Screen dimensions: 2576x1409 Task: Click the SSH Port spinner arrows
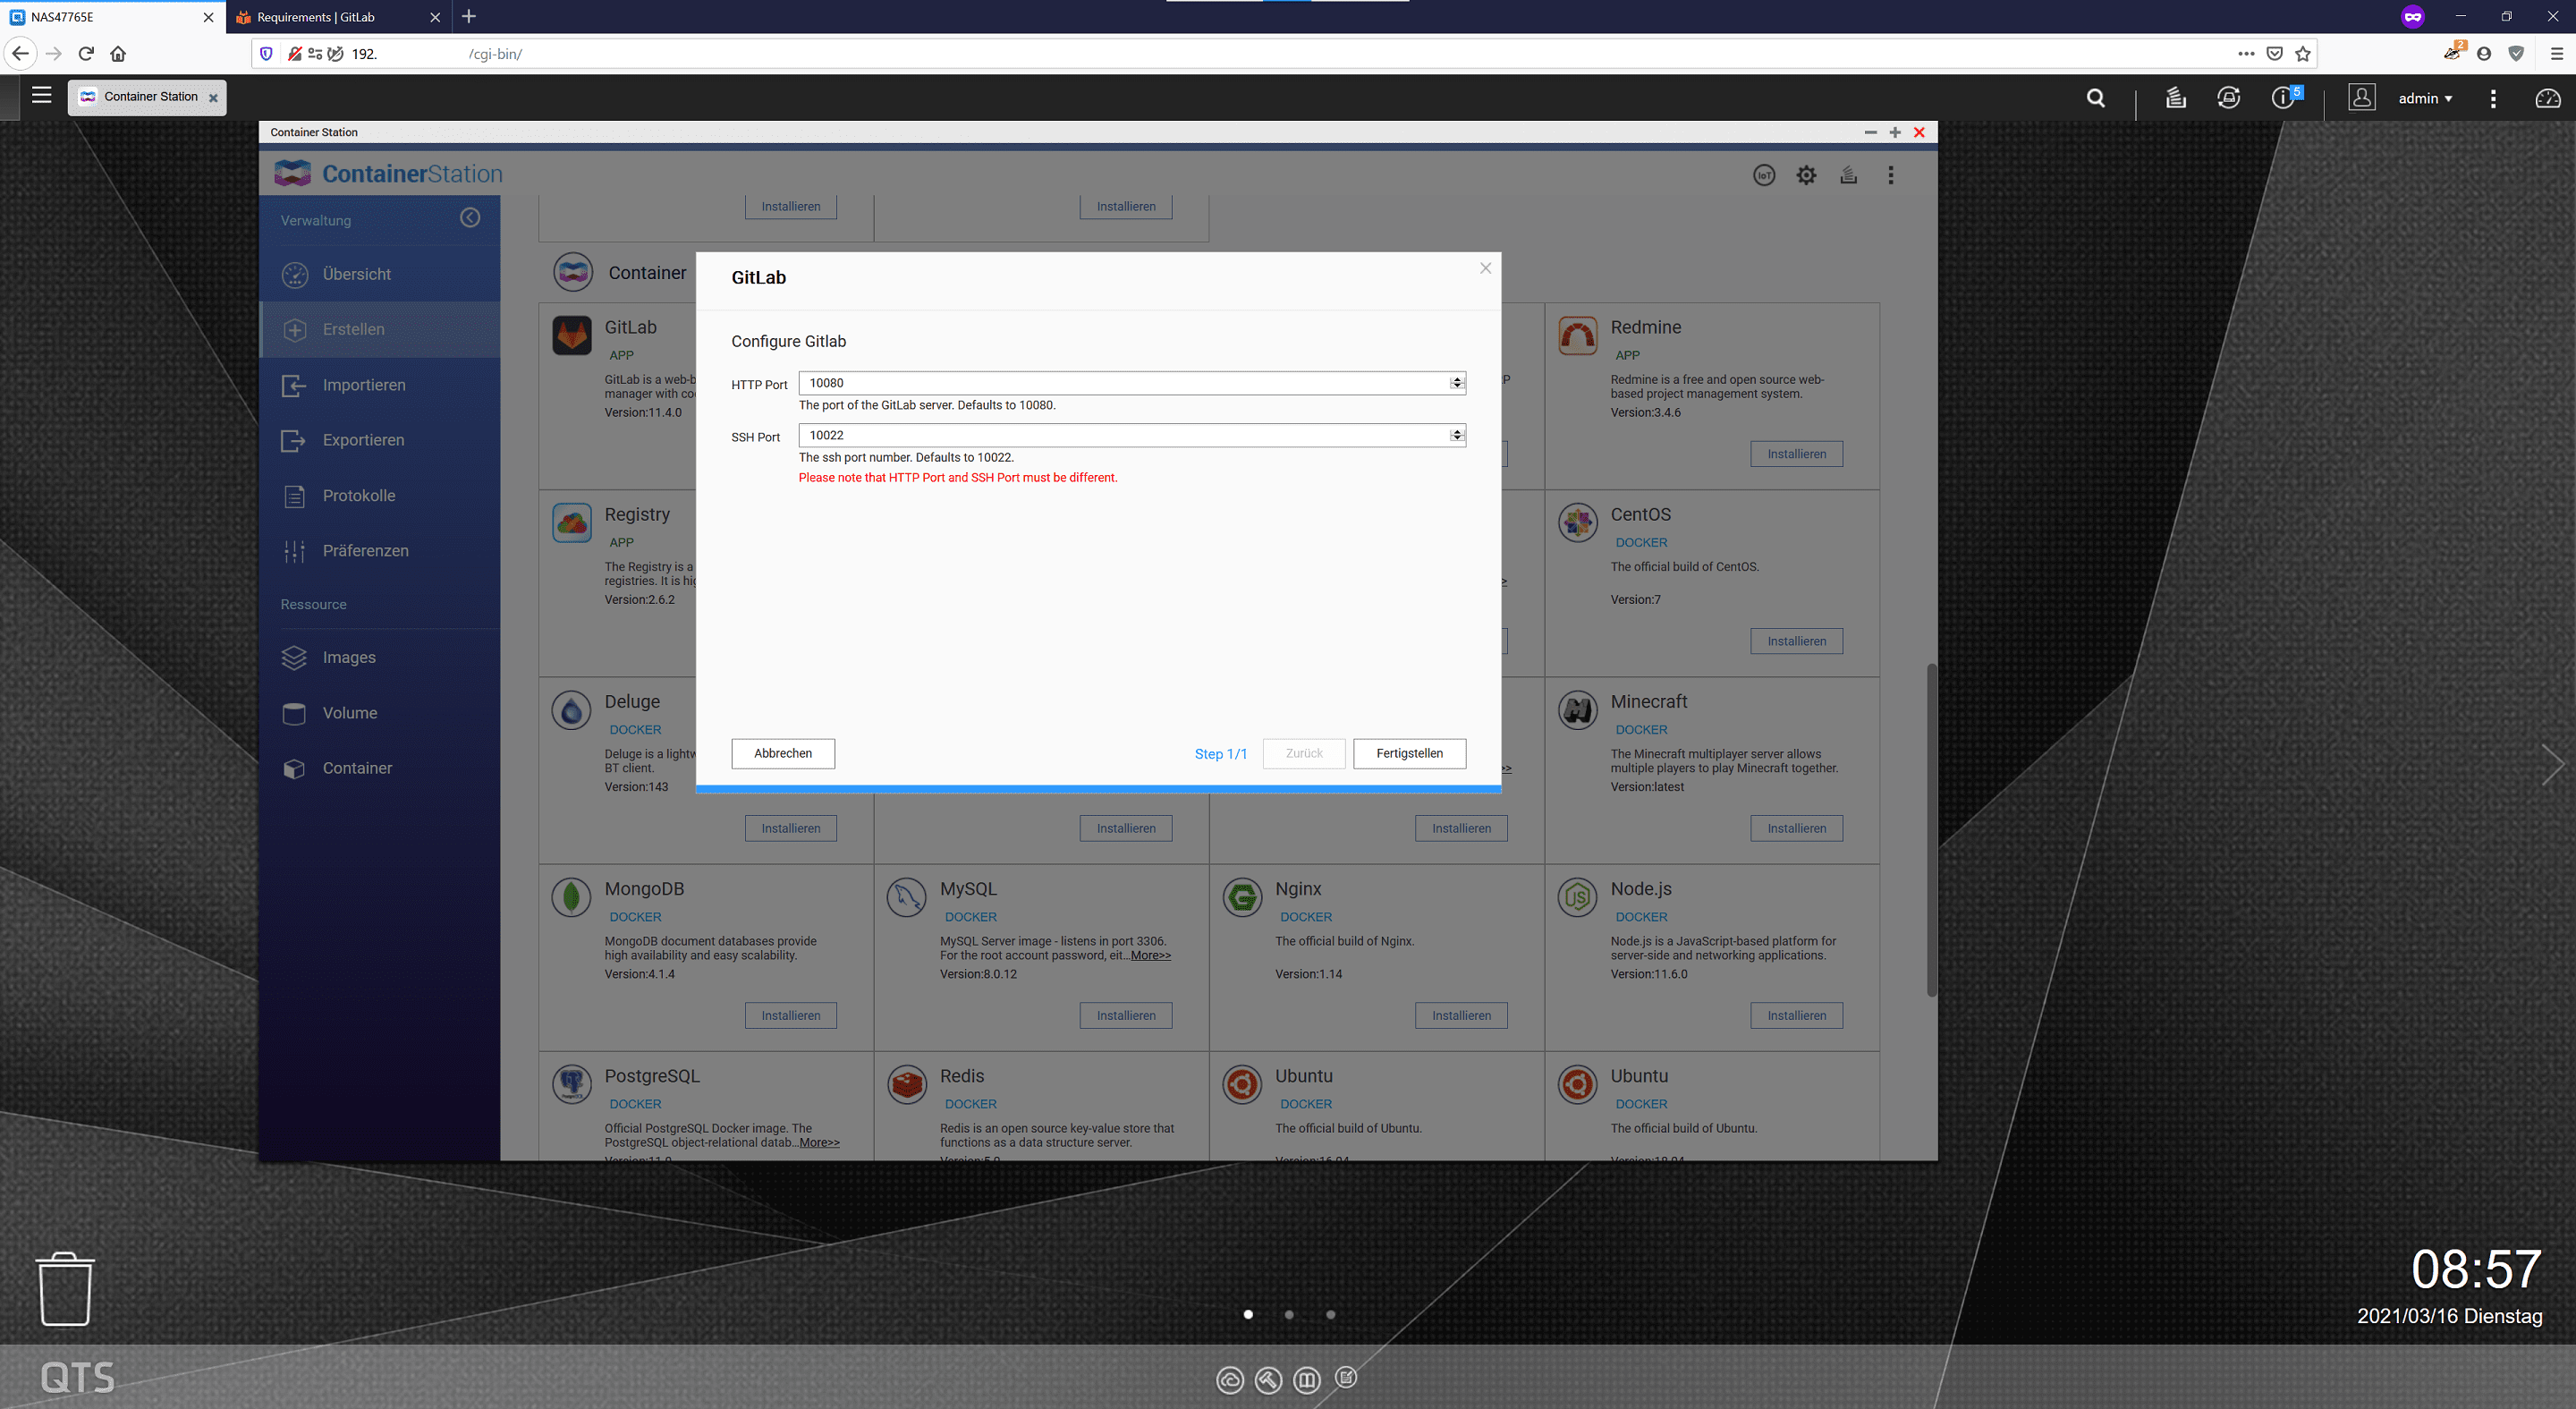pos(1457,434)
